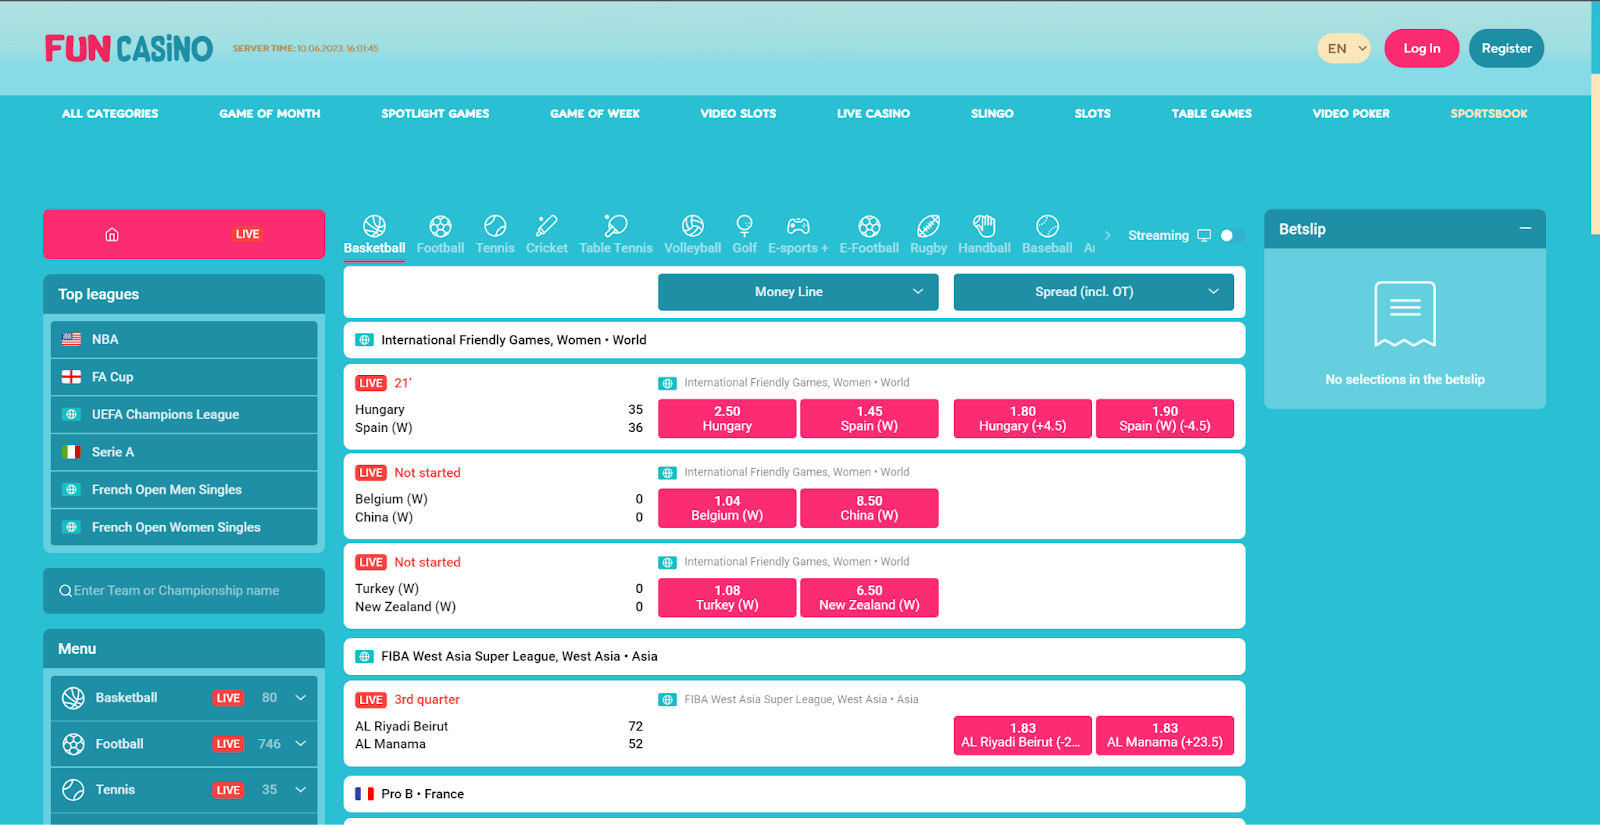Show more sports with the right arrow
This screenshot has height=825, width=1600.
[1107, 236]
